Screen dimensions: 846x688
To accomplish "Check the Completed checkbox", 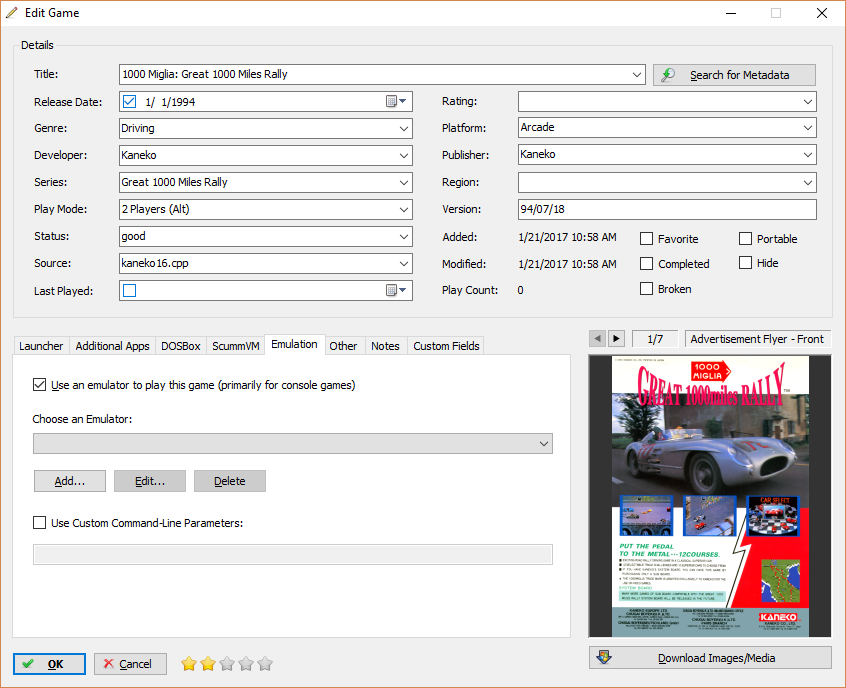I will click(x=646, y=263).
